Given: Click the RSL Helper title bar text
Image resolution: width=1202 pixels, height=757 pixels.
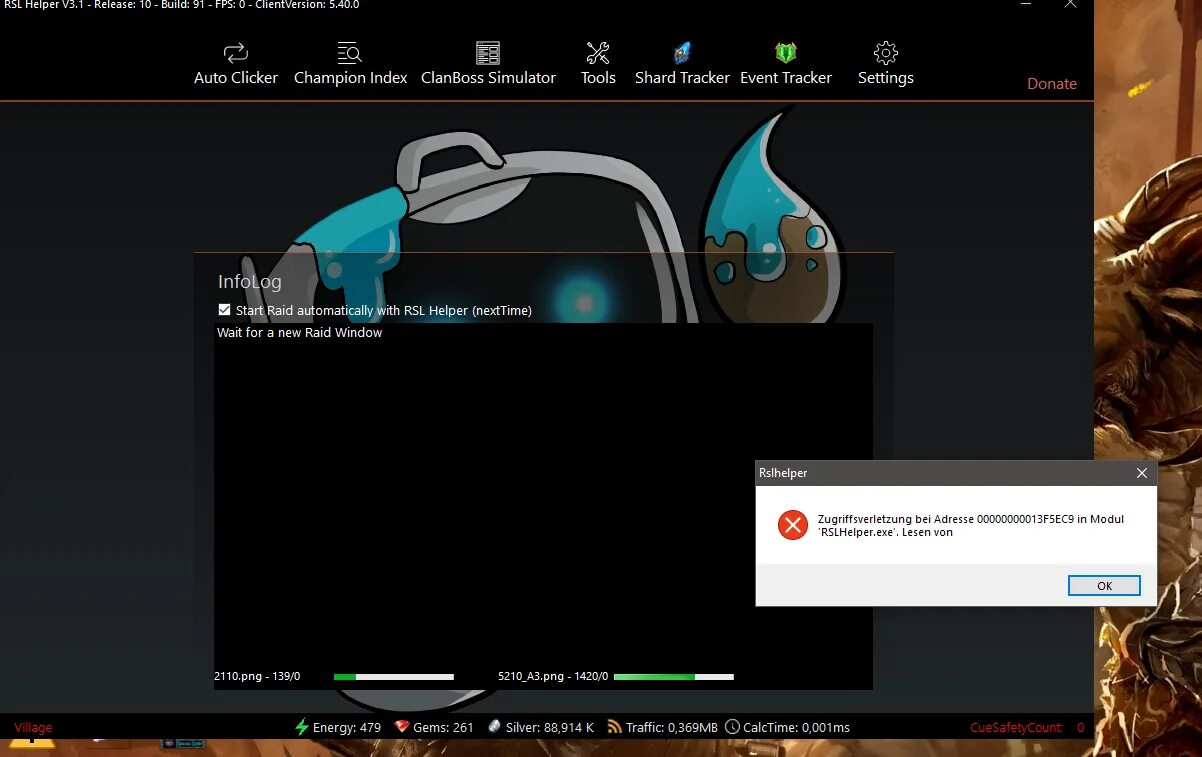Looking at the screenshot, I should click(x=181, y=5).
